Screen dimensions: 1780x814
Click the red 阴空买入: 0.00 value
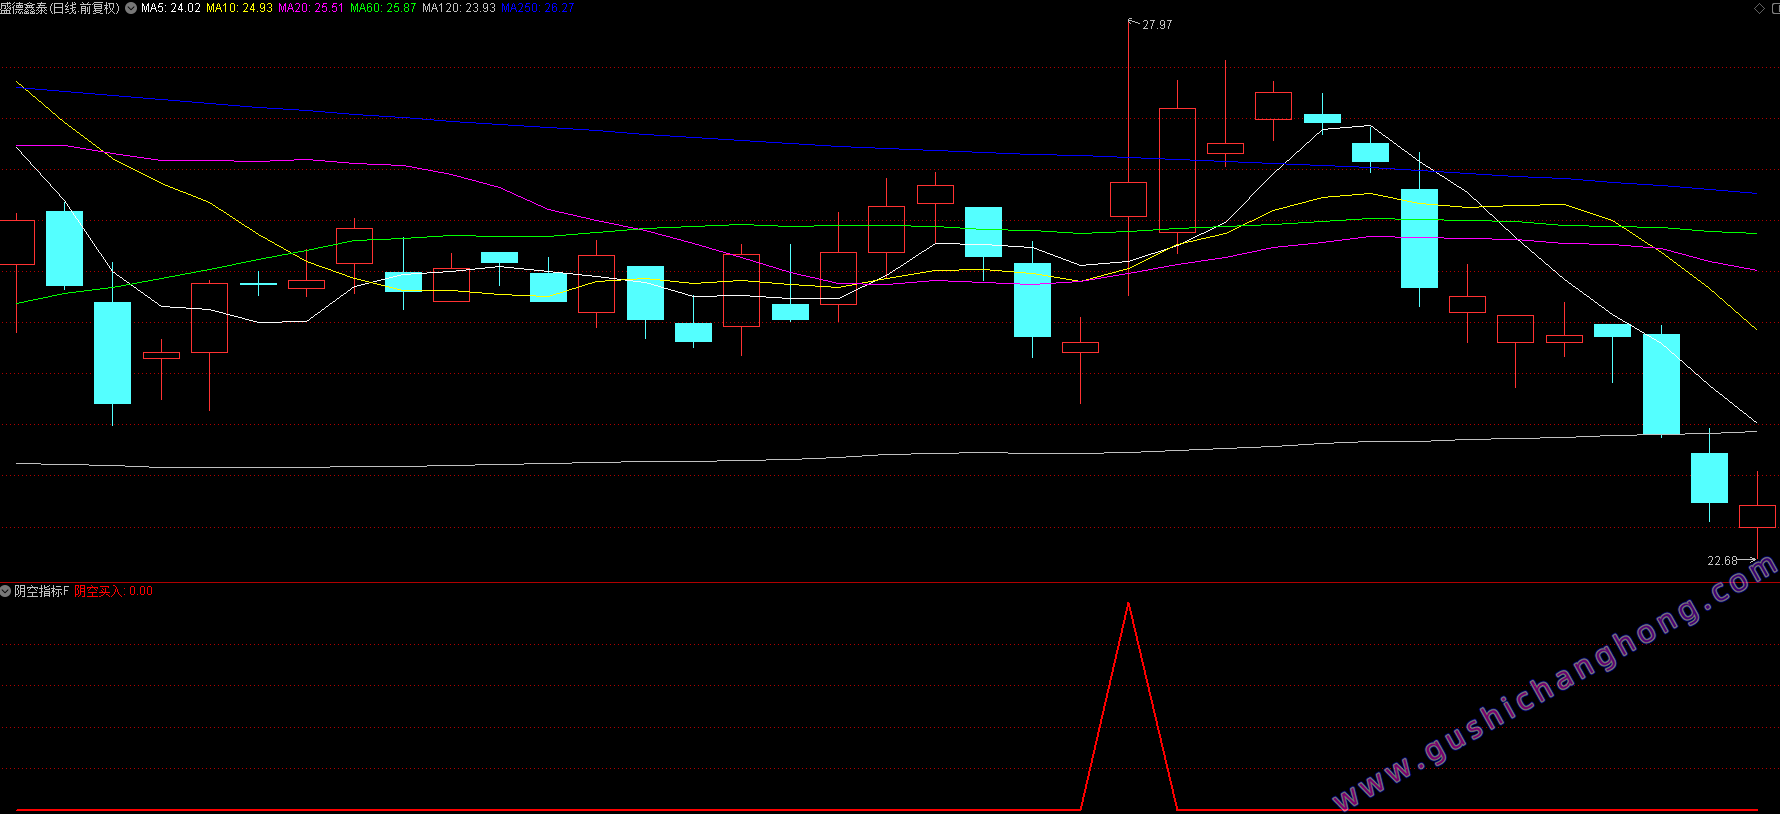[114, 591]
